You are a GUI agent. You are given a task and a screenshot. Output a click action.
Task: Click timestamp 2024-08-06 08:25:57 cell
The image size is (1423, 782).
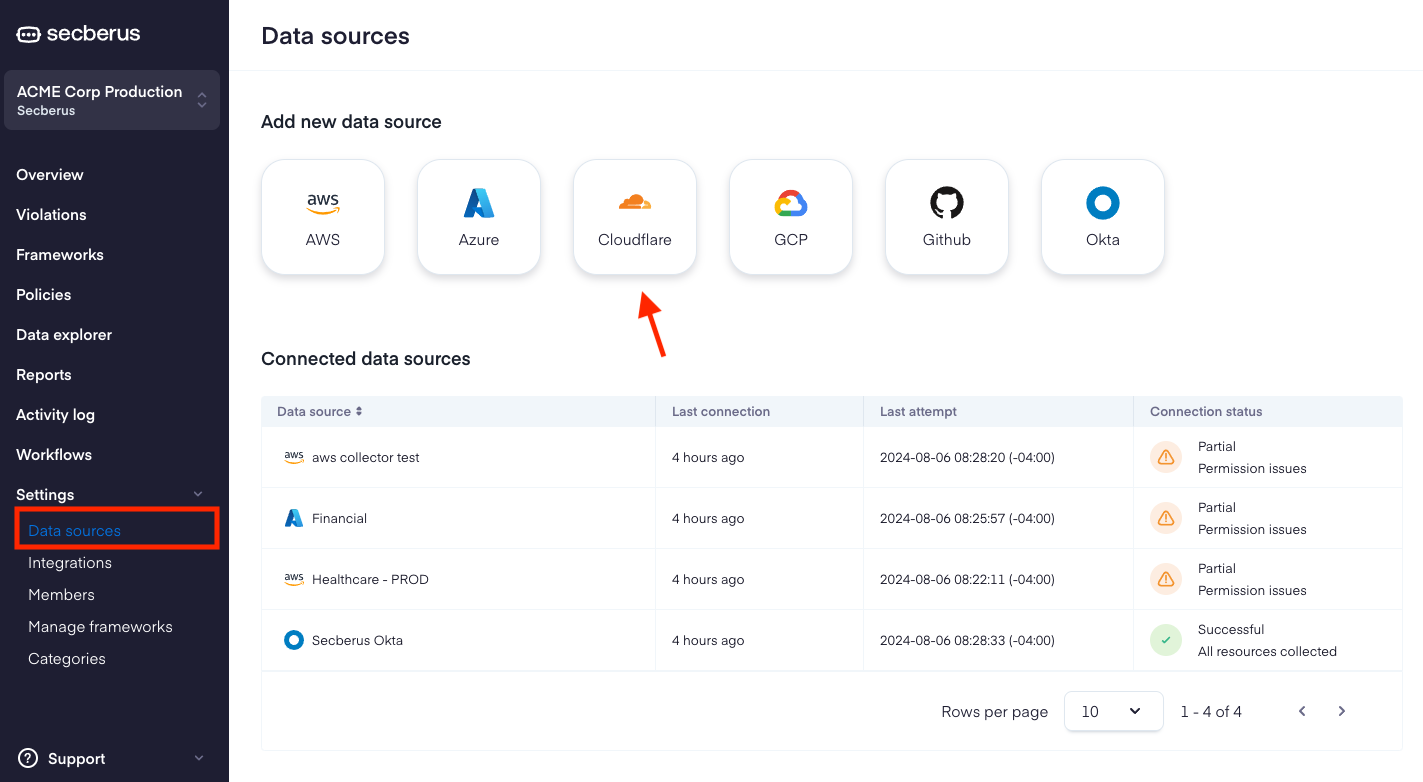967,518
